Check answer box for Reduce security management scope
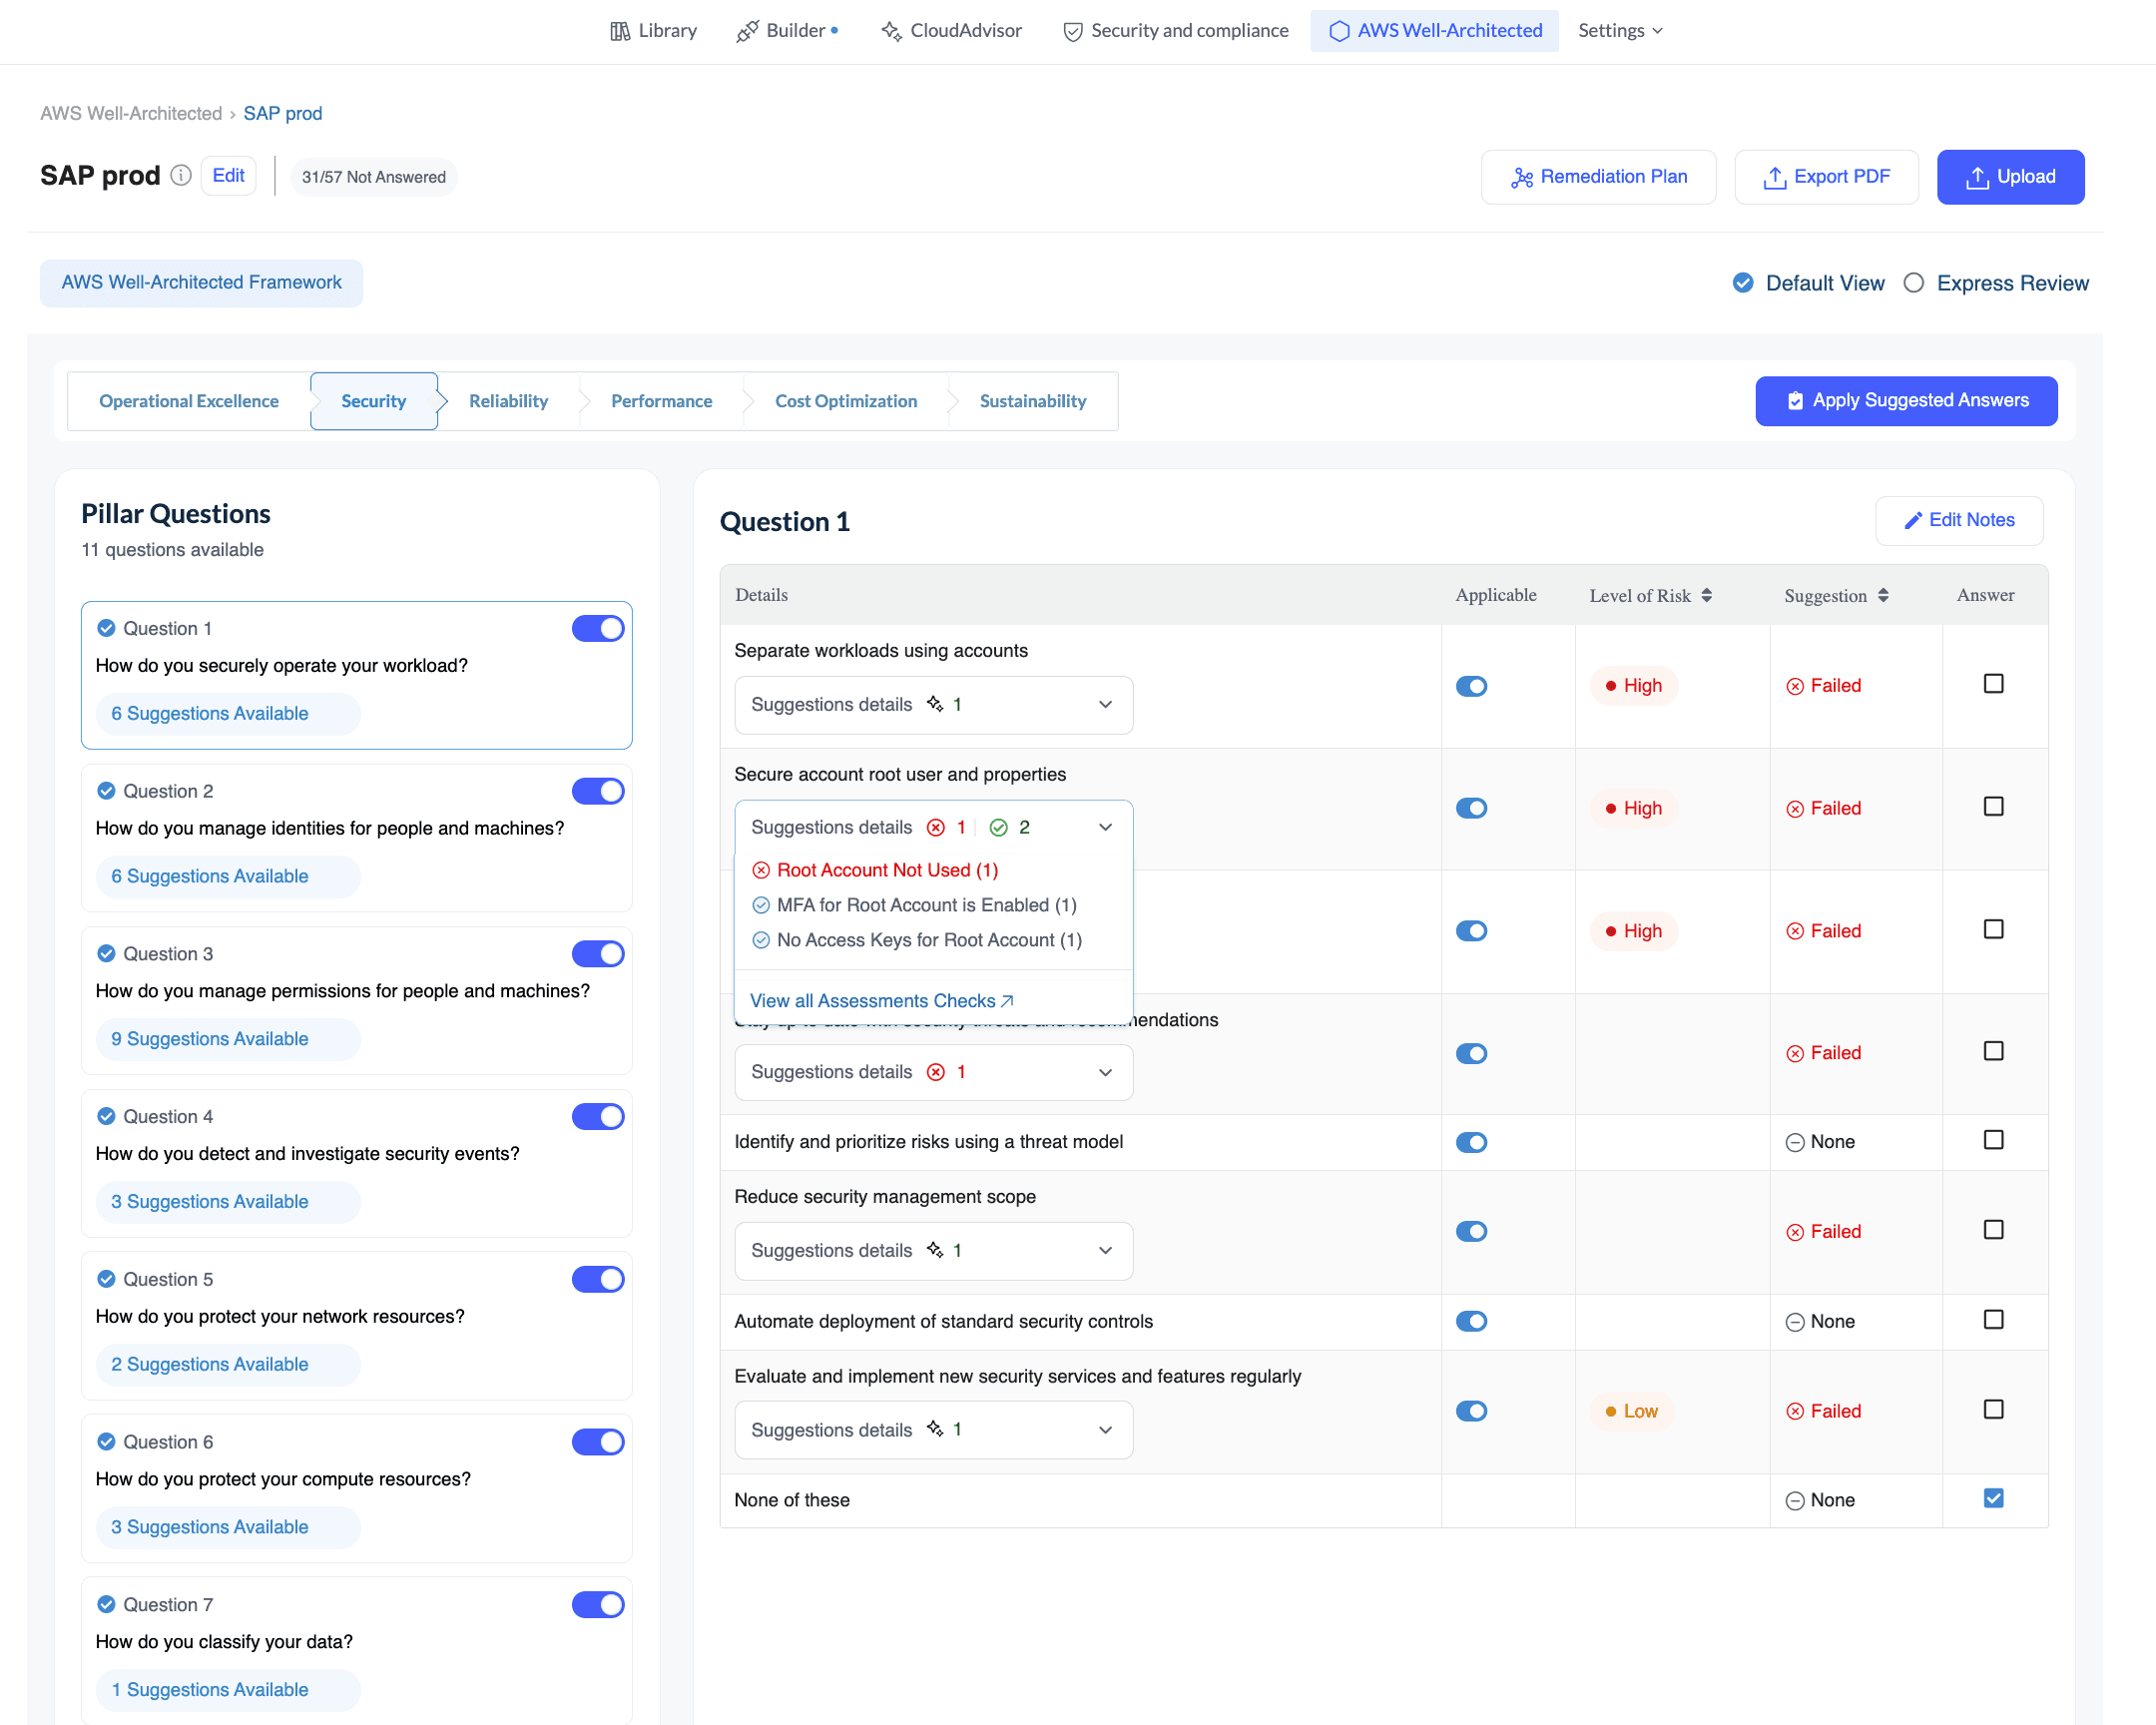Image resolution: width=2156 pixels, height=1725 pixels. 1993,1230
